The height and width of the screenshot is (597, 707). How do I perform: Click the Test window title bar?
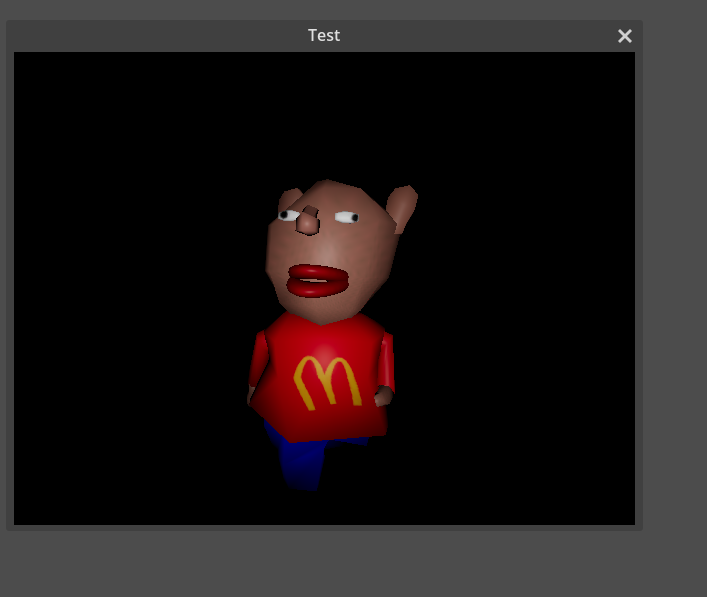pyautogui.click(x=324, y=36)
